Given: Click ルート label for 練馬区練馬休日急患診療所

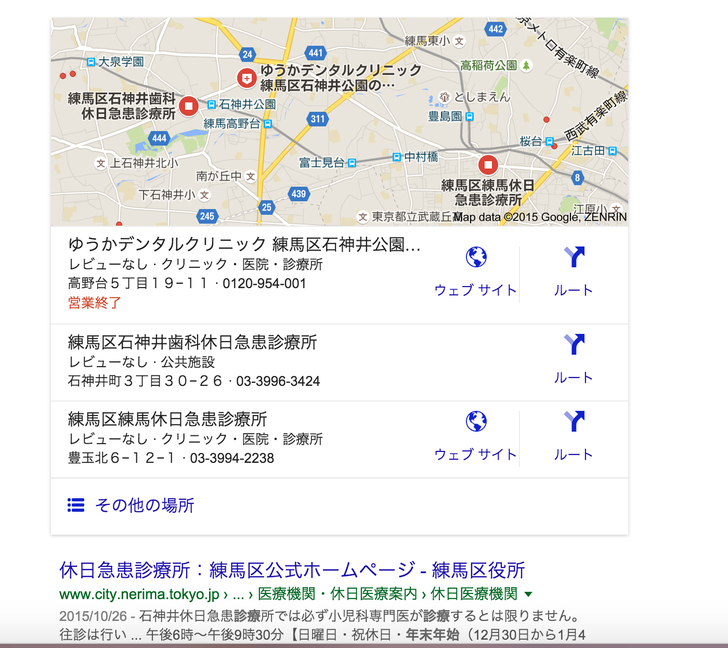Looking at the screenshot, I should click(574, 454).
